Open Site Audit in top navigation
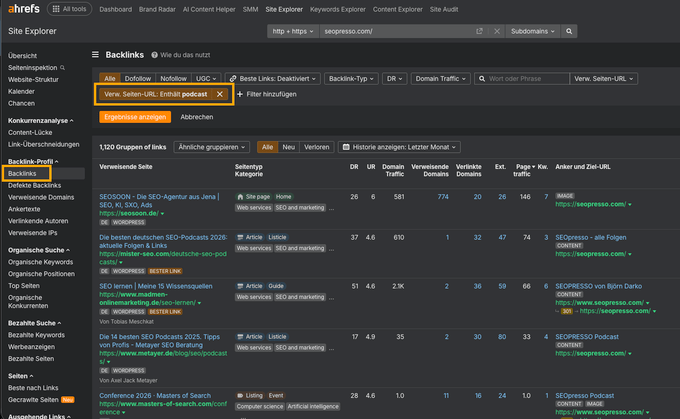 pos(444,9)
